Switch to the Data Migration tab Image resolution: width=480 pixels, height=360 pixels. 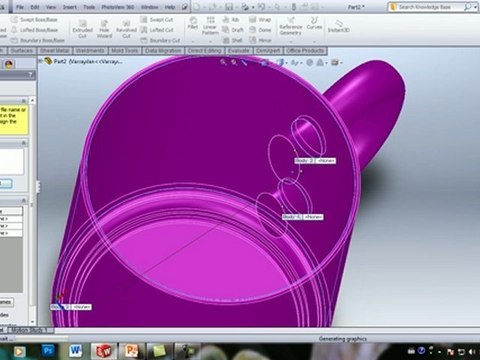point(163,51)
